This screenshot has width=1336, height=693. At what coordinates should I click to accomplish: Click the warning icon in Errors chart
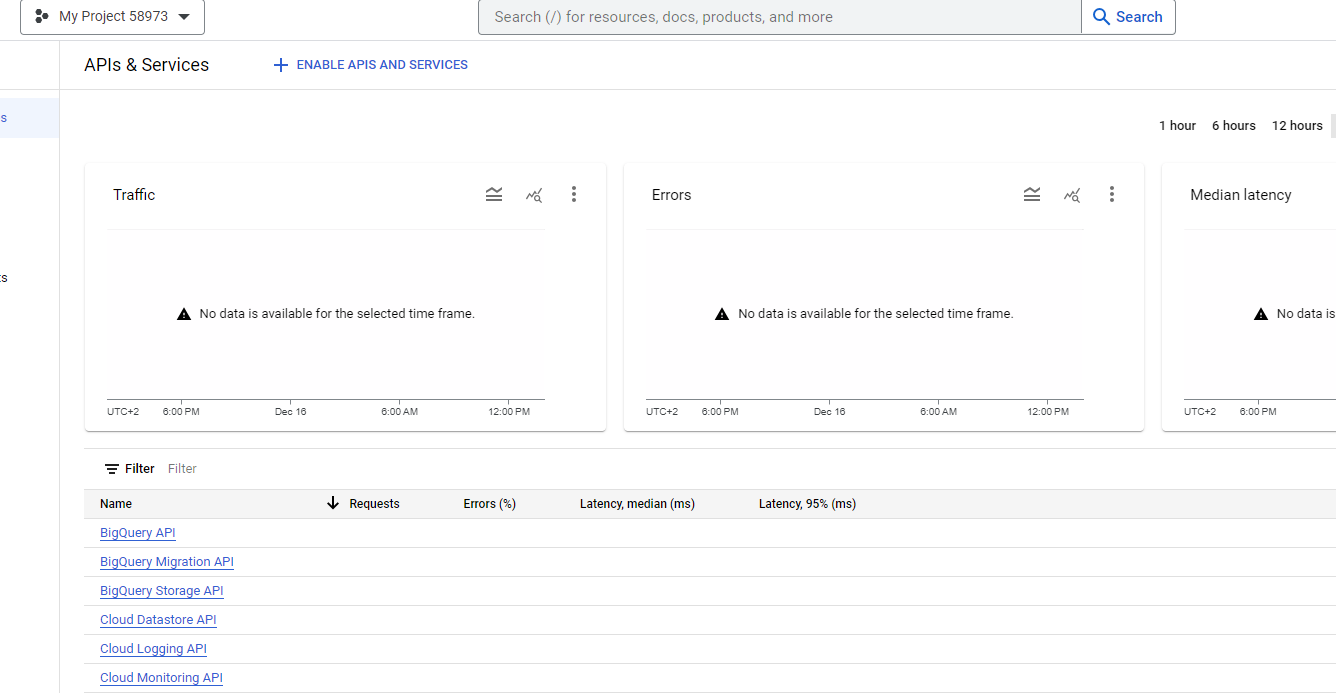click(722, 314)
